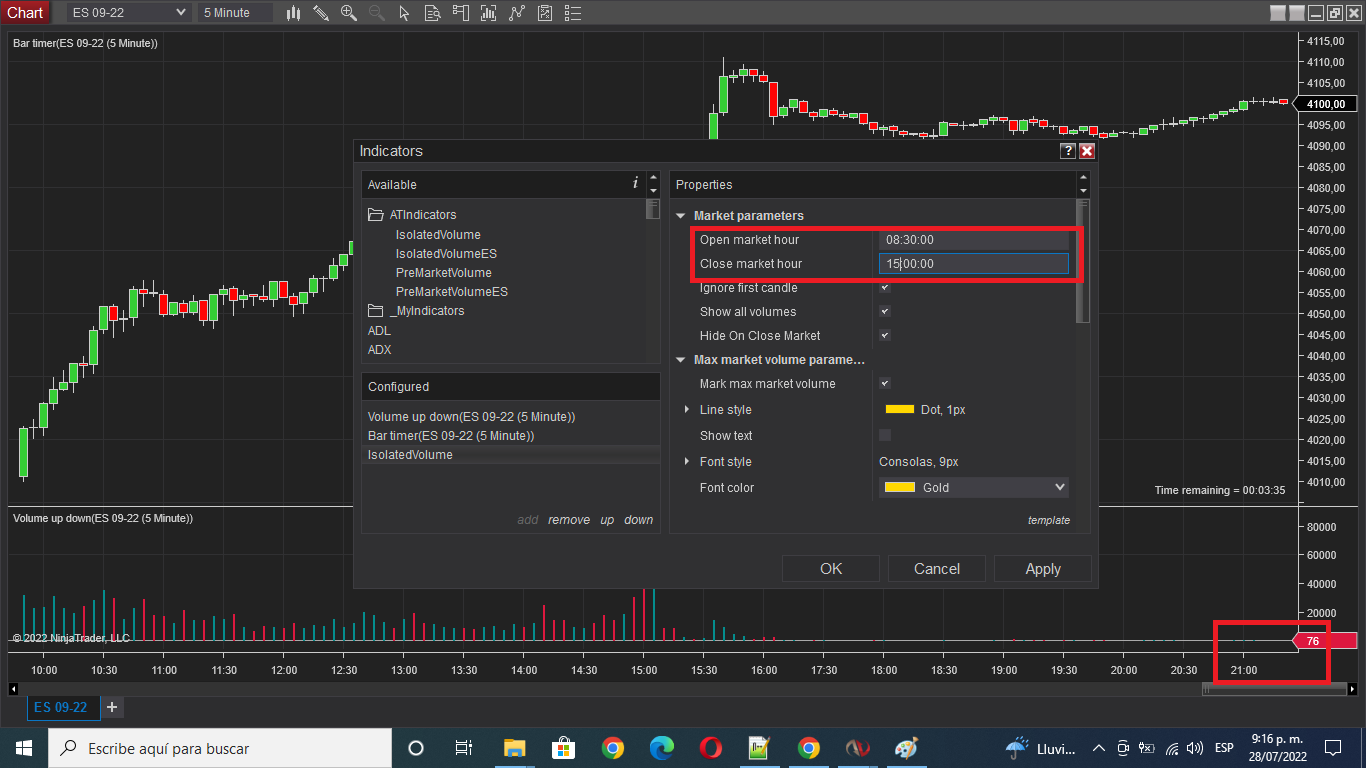Open the notification center icon
This screenshot has height=768, width=1366.
pyautogui.click(x=1332, y=748)
